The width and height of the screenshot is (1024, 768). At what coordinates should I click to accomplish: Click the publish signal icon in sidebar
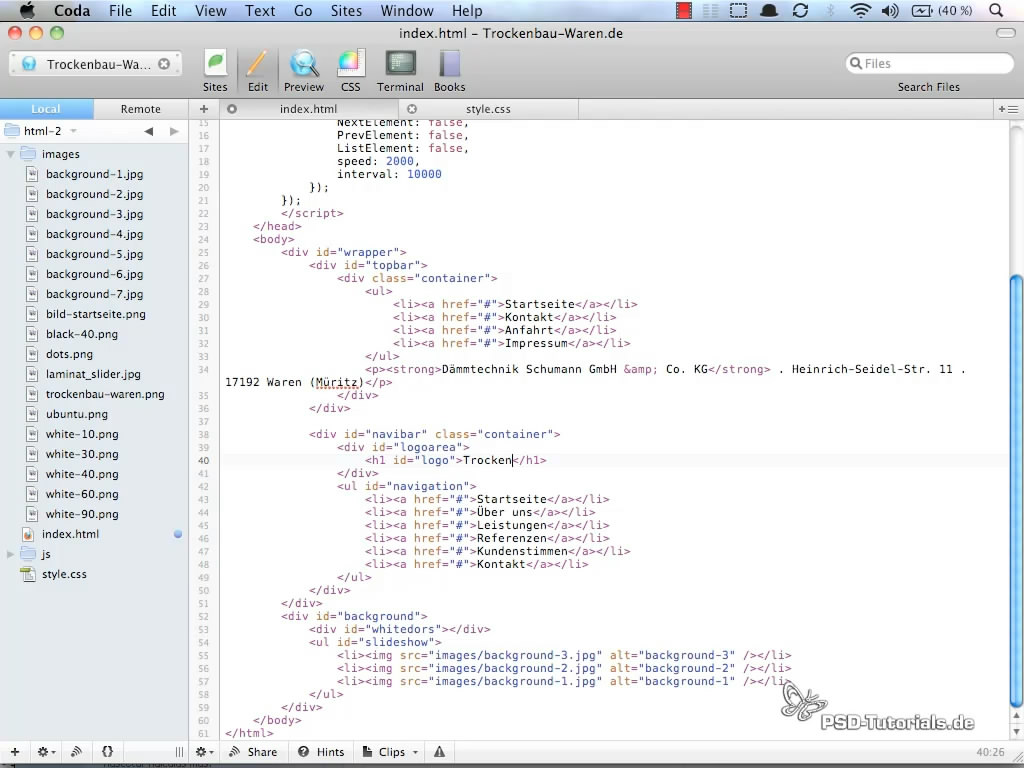point(76,752)
